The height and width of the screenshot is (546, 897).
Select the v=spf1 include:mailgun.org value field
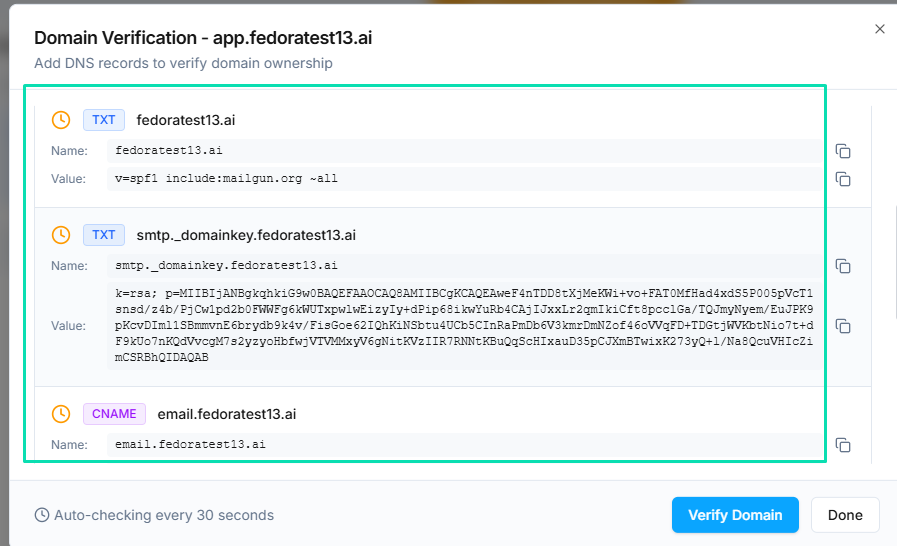coord(464,179)
